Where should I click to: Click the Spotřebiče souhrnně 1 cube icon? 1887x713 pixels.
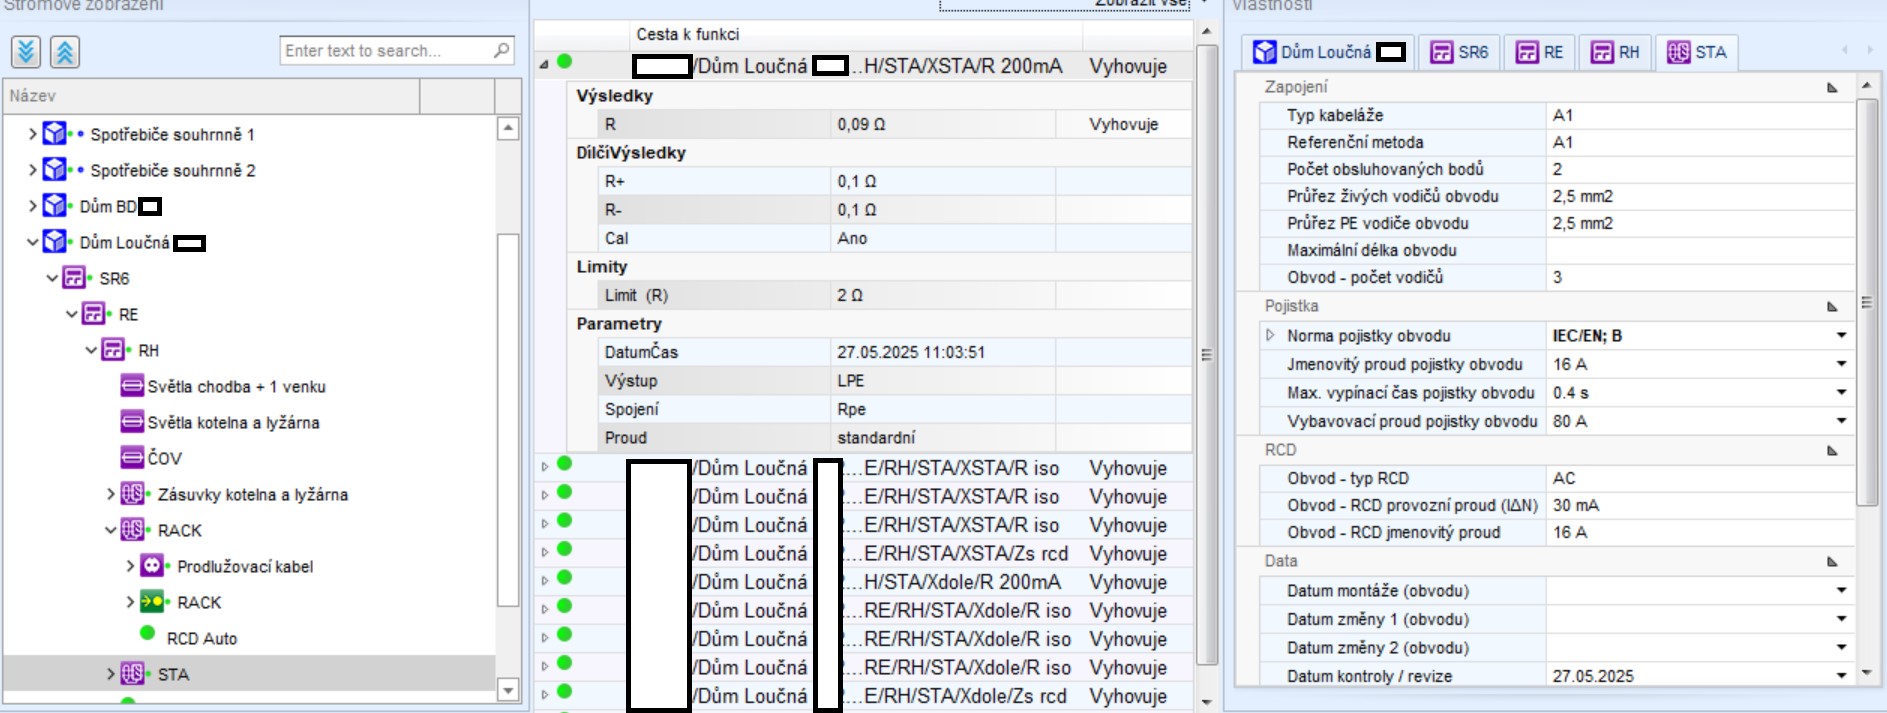coord(55,134)
